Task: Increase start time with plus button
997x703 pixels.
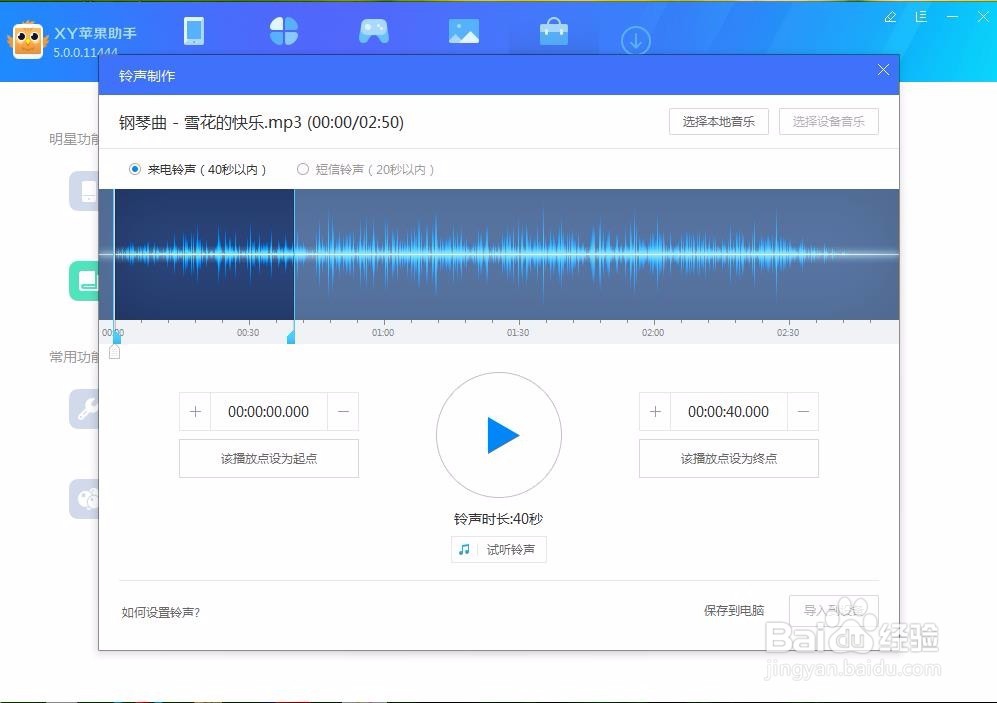Action: coord(195,412)
